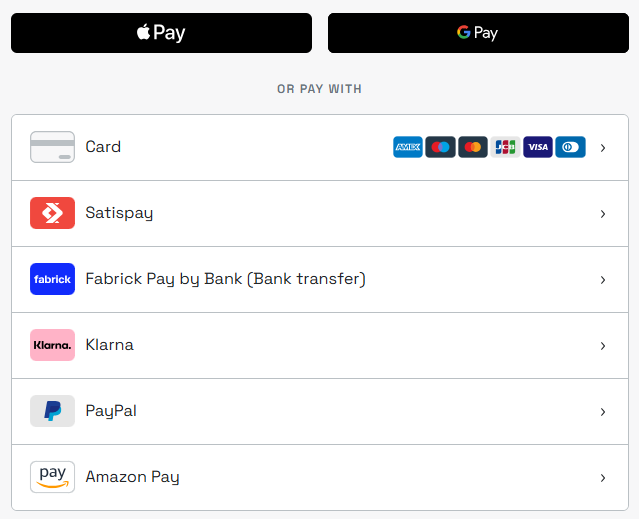
Task: Click the JCB card brand icon
Action: [x=505, y=147]
